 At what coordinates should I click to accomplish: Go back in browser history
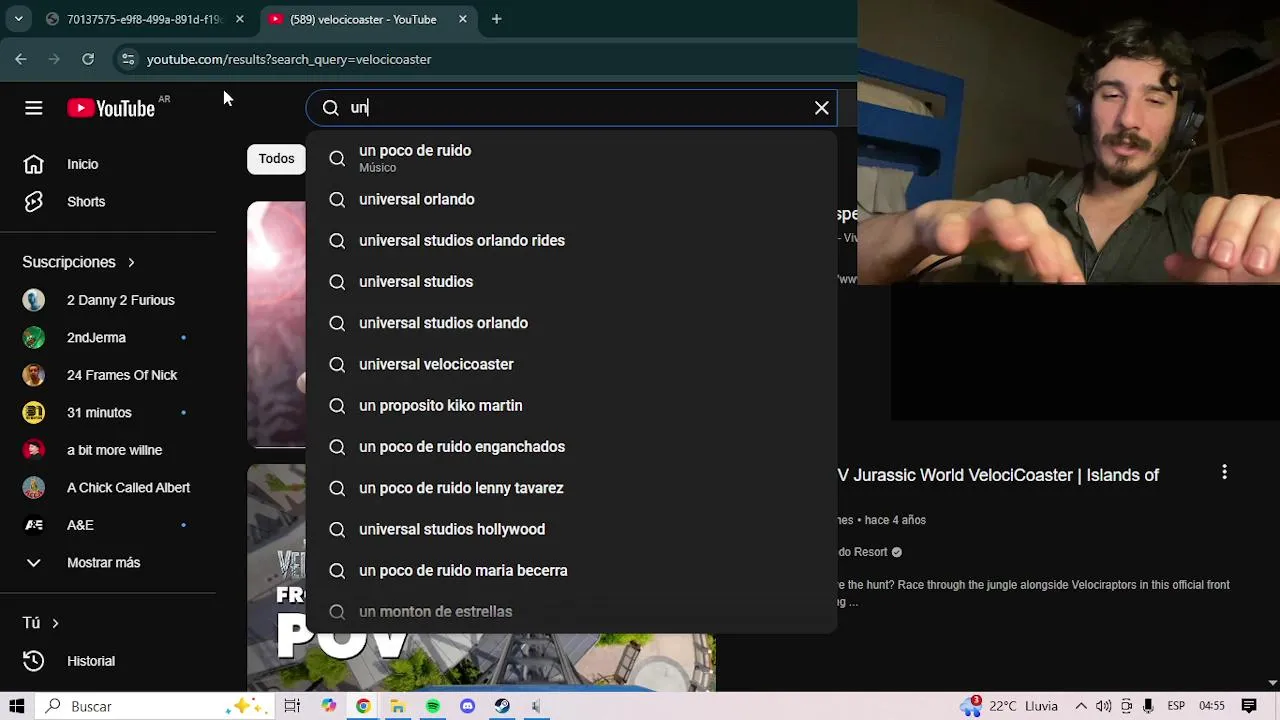point(21,59)
